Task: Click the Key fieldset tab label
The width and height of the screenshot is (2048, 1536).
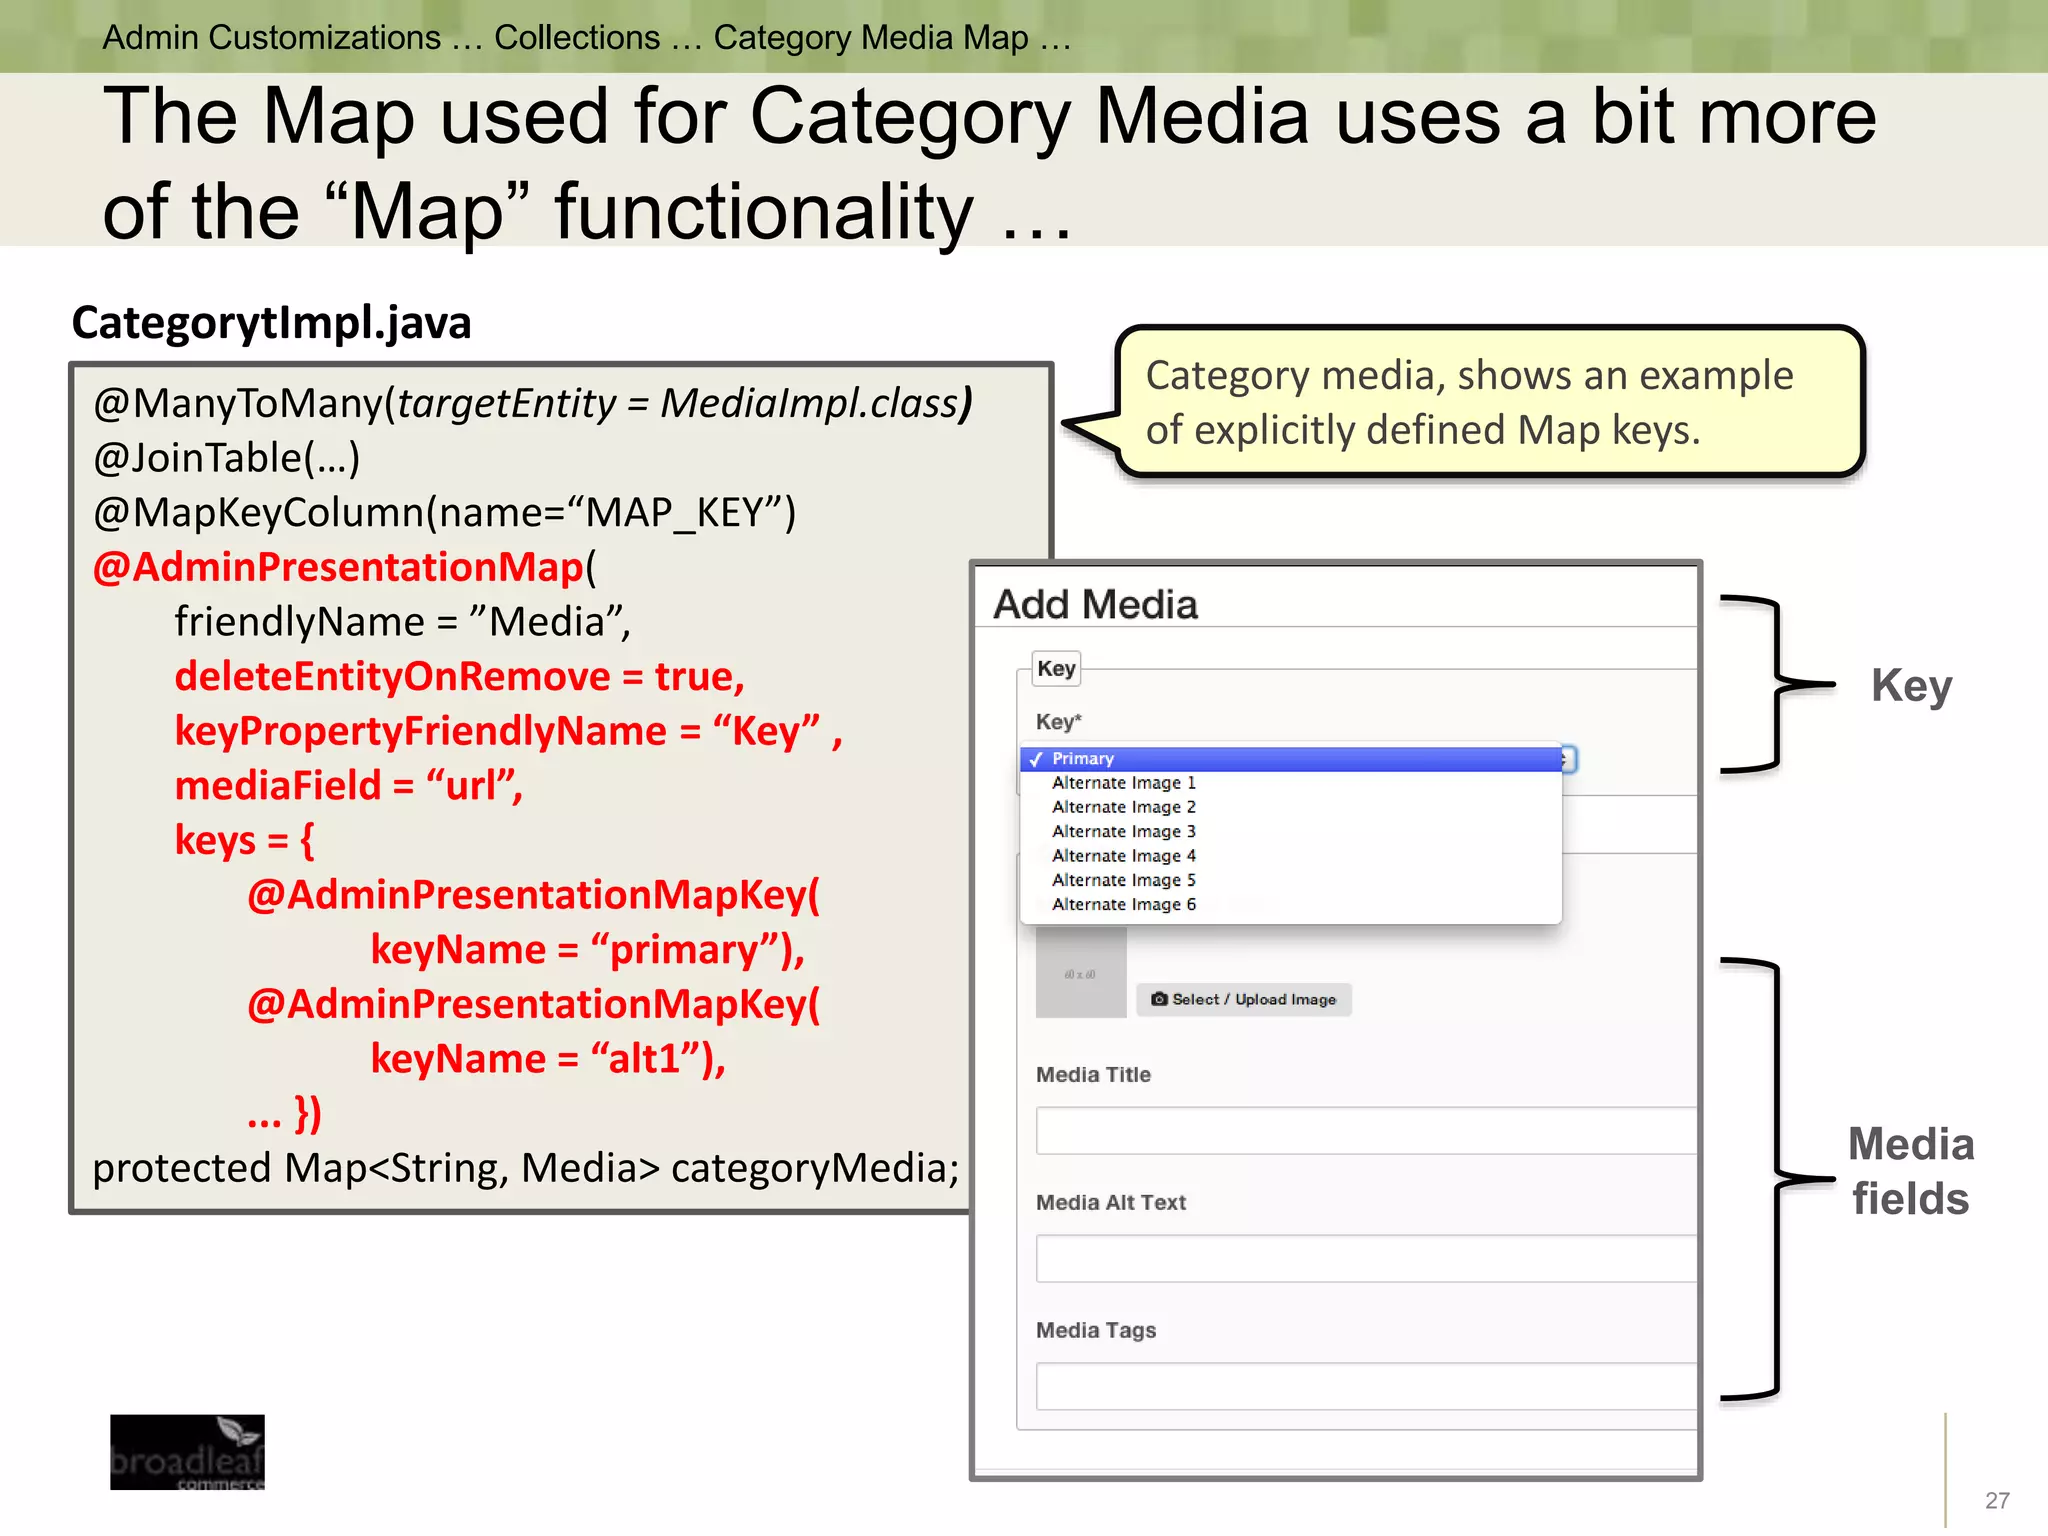Action: [1056, 668]
